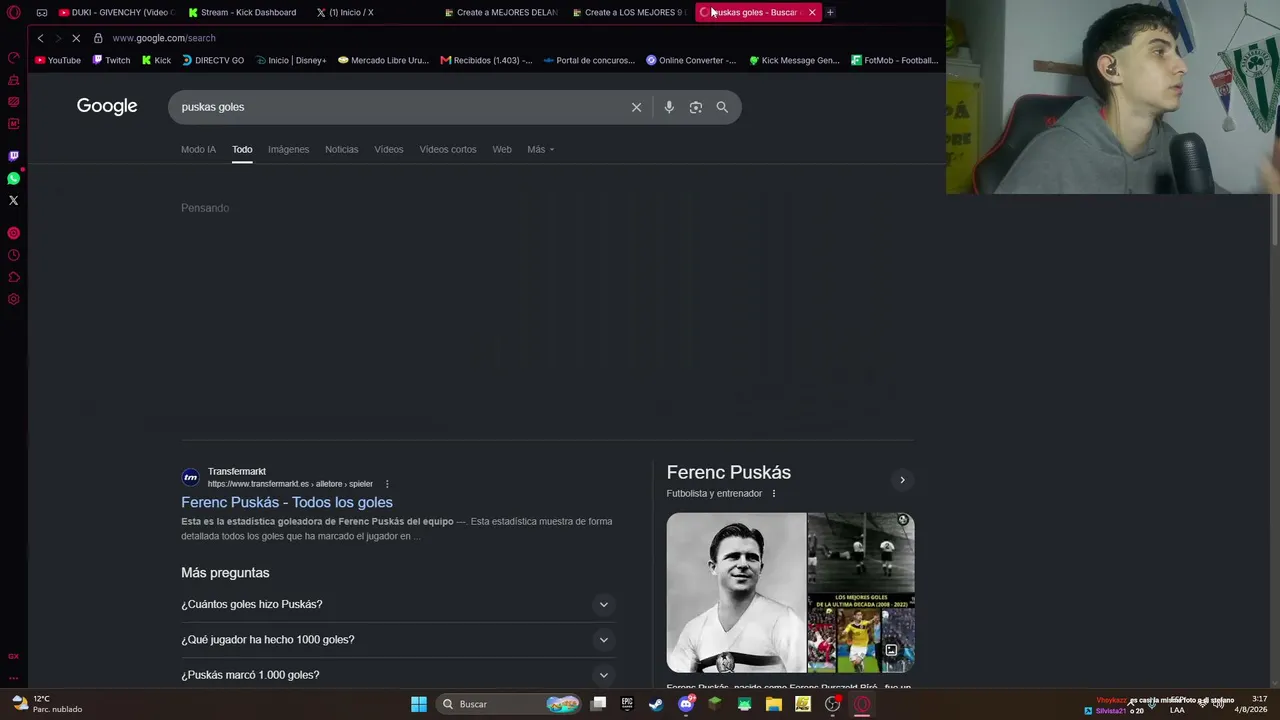Close the puskas goles tab
The height and width of the screenshot is (720, 1280).
(812, 12)
